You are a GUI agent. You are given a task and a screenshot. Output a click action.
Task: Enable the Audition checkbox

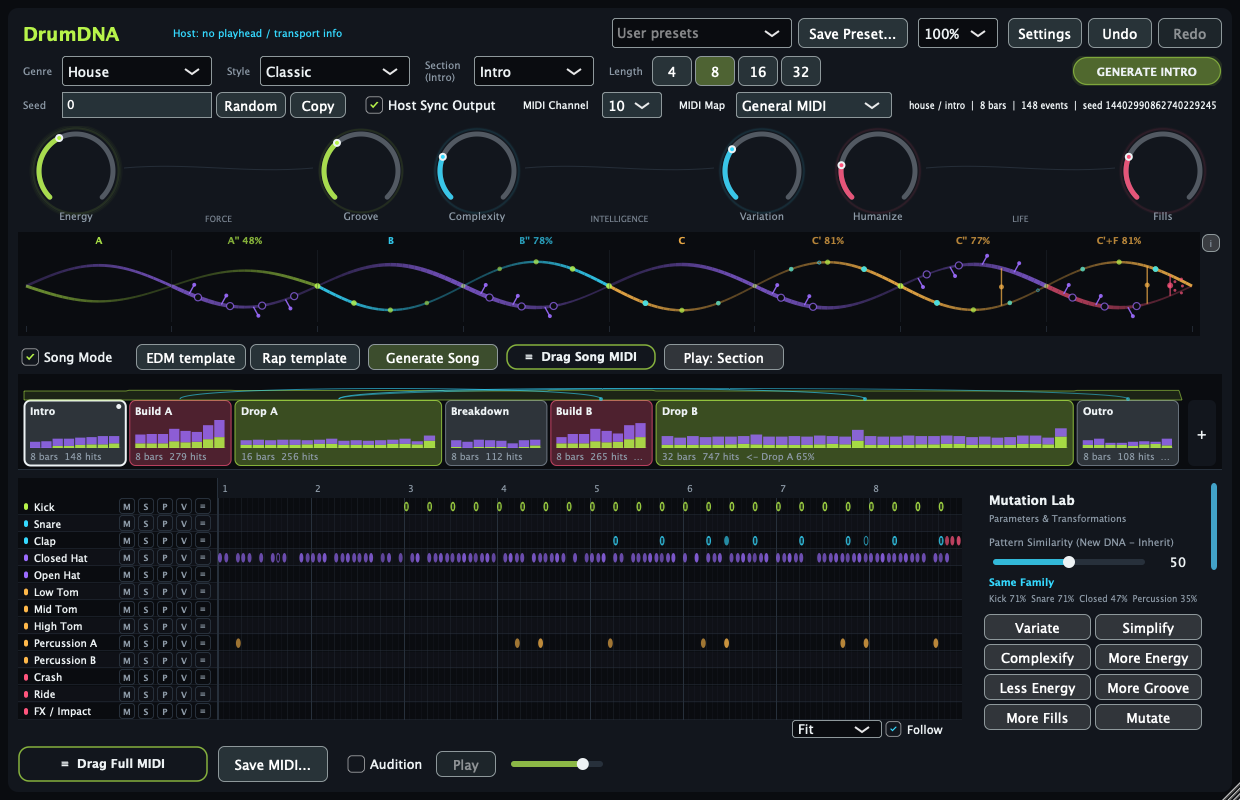(x=356, y=764)
